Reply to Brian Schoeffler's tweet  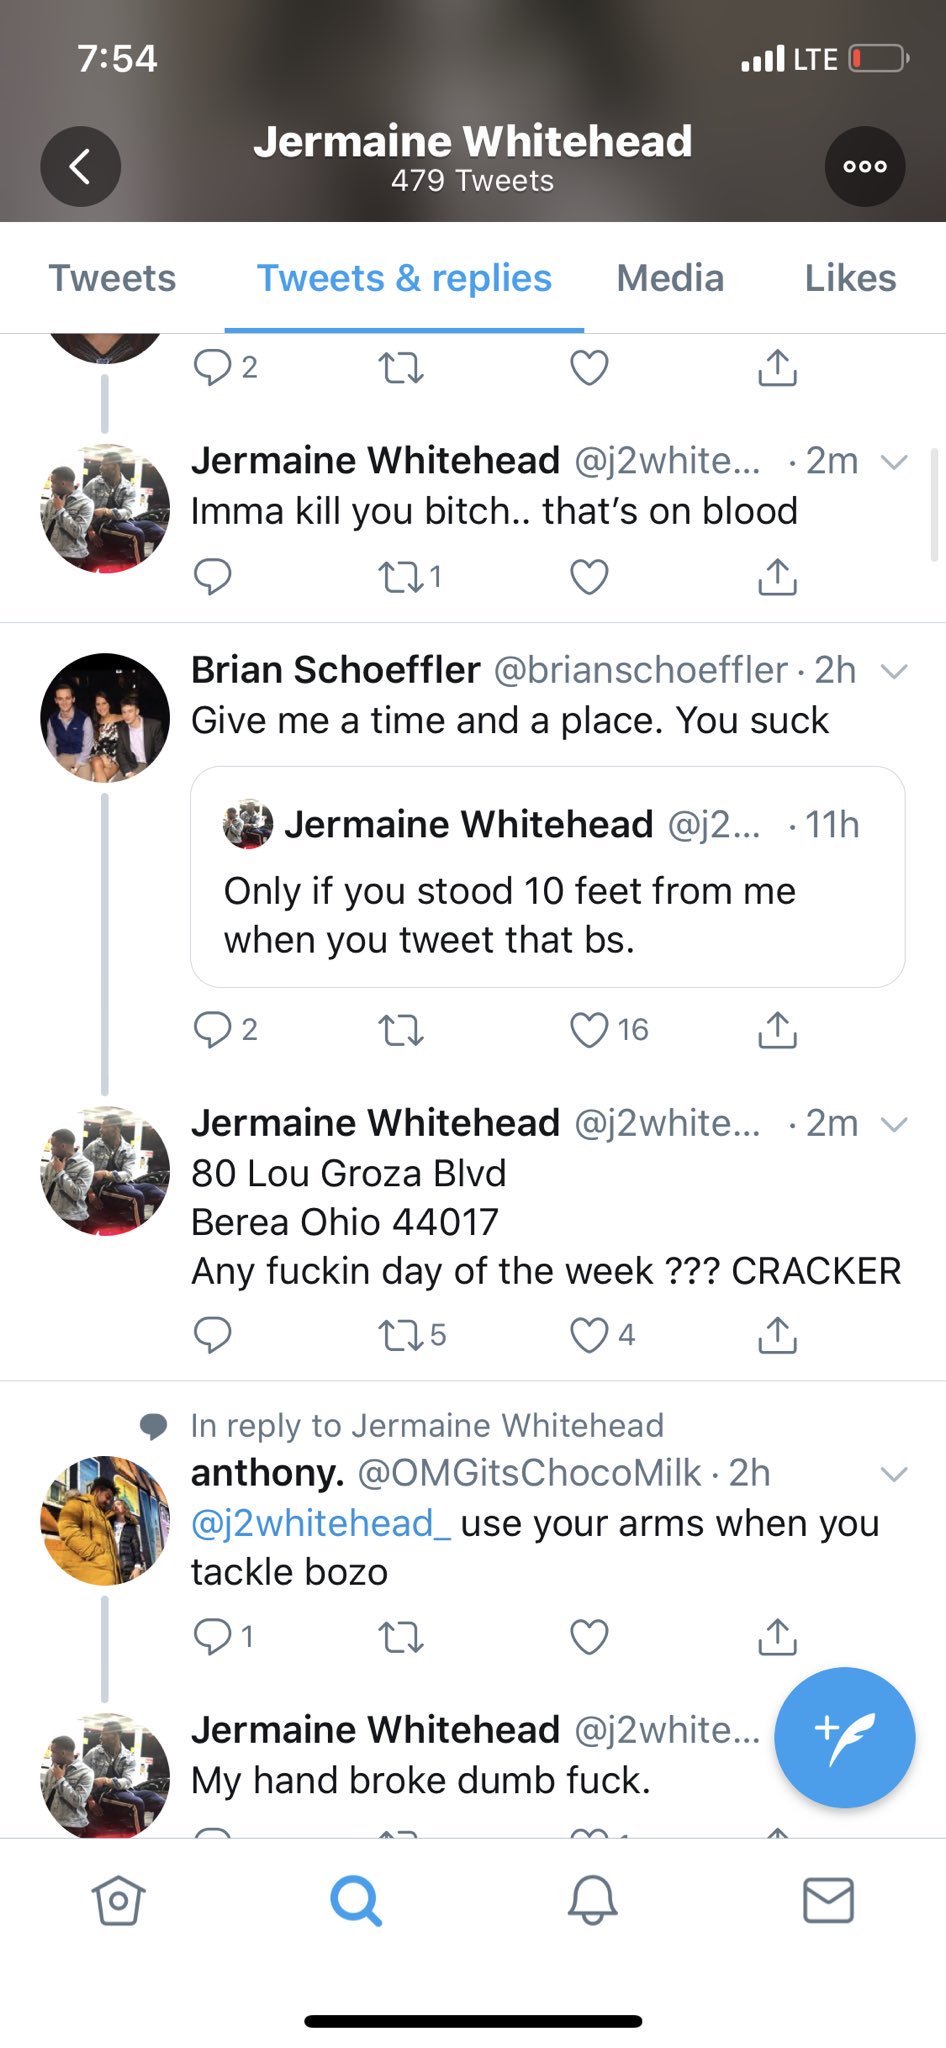click(212, 1029)
